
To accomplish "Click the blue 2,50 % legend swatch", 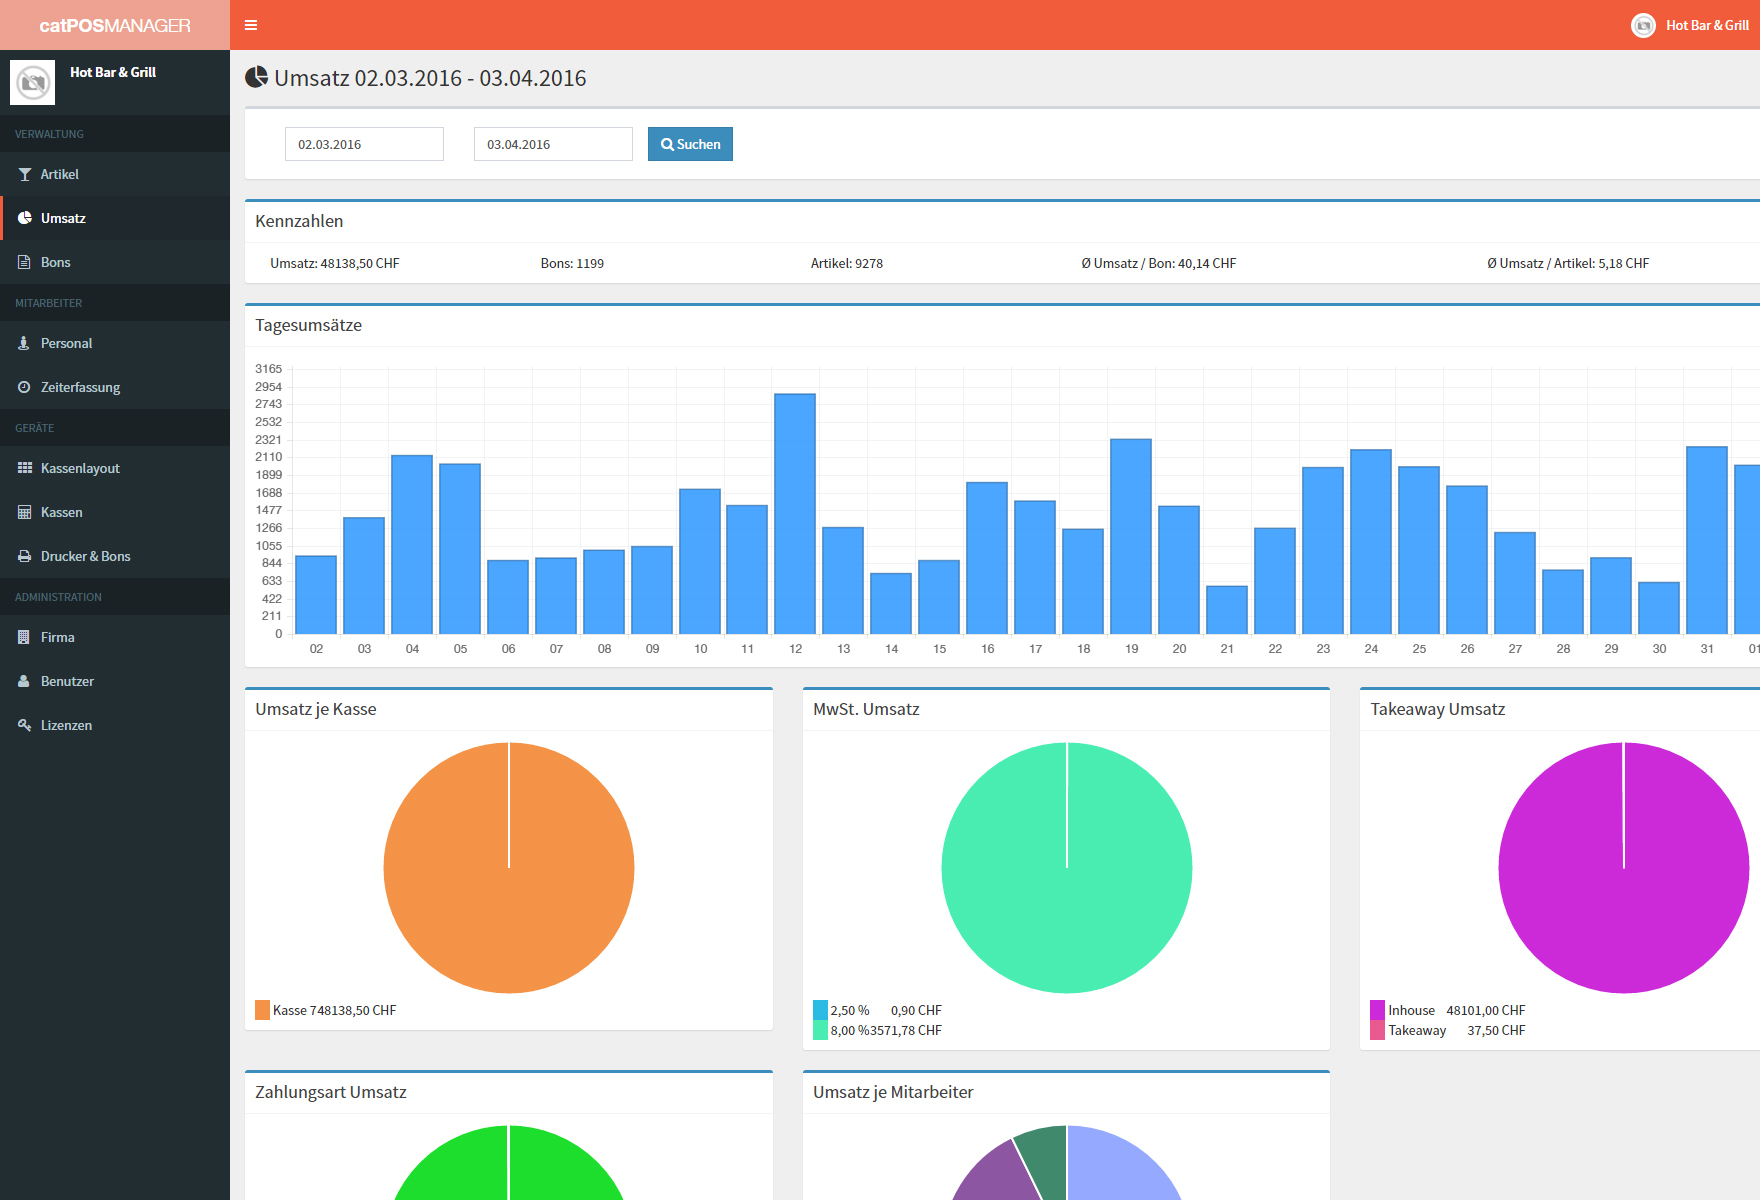I will coord(820,1010).
